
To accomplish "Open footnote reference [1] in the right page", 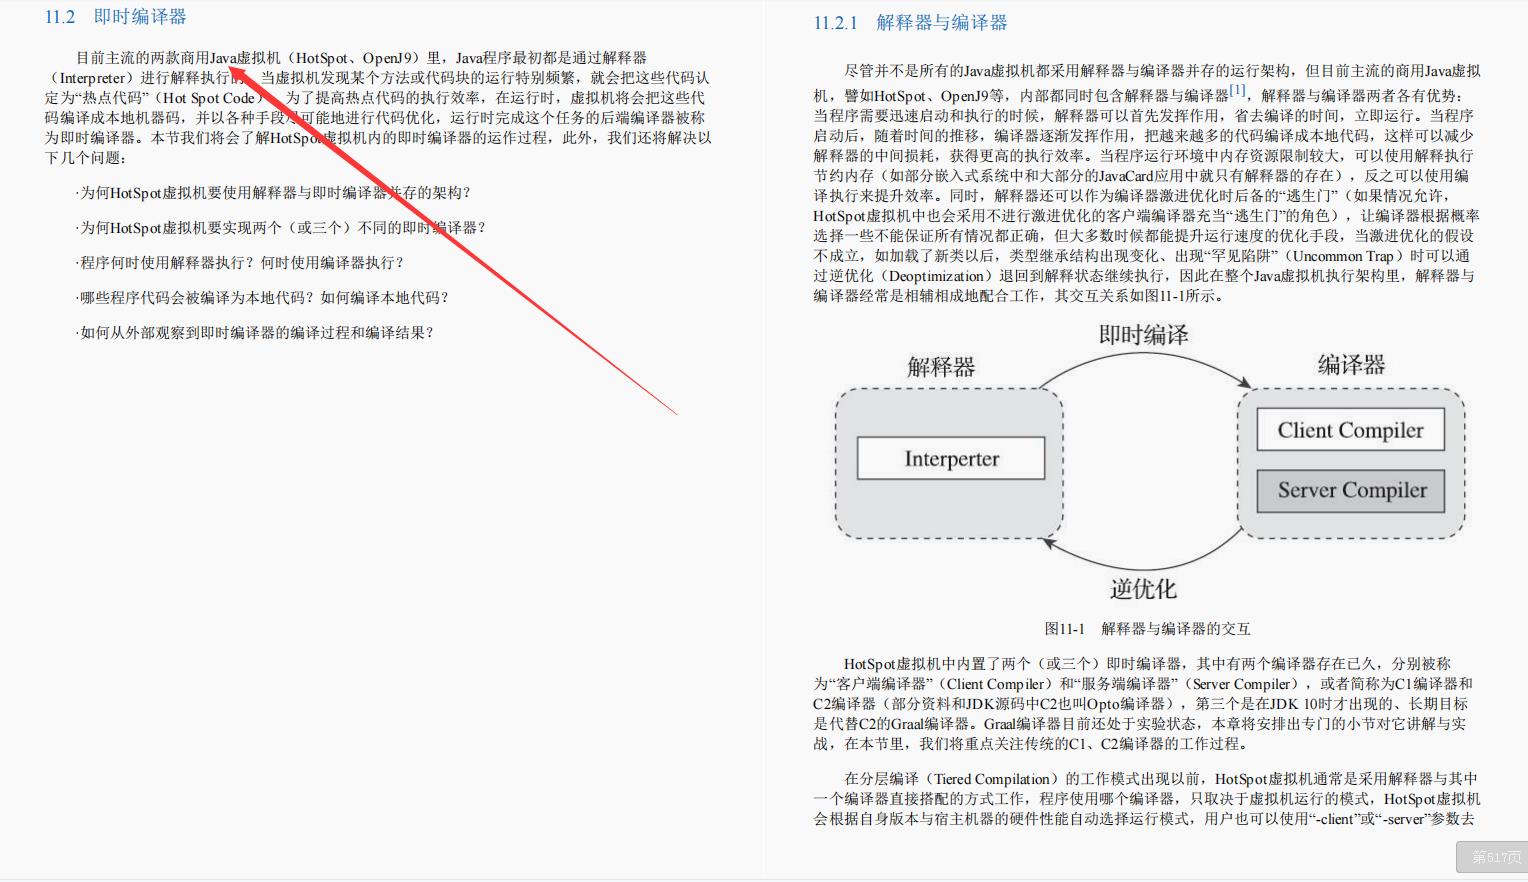I will (1238, 90).
